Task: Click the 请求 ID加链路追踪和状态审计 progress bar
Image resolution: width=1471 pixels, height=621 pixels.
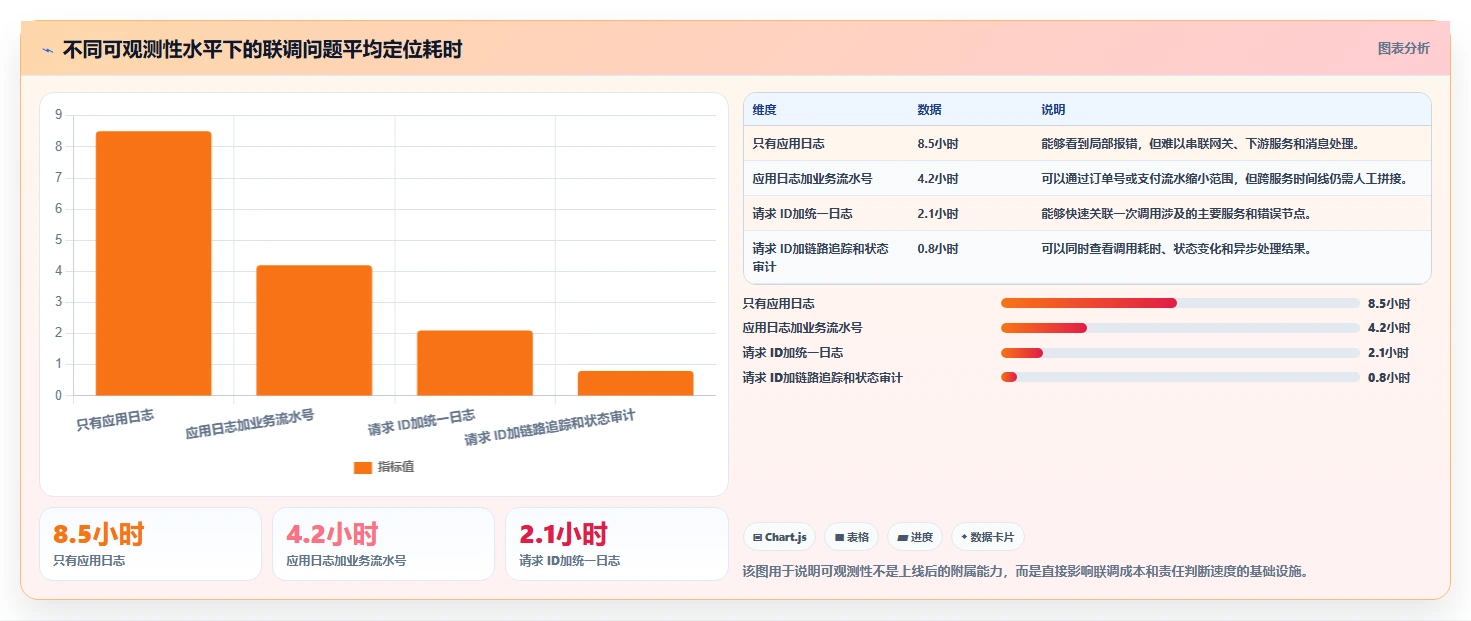Action: coord(1180,377)
